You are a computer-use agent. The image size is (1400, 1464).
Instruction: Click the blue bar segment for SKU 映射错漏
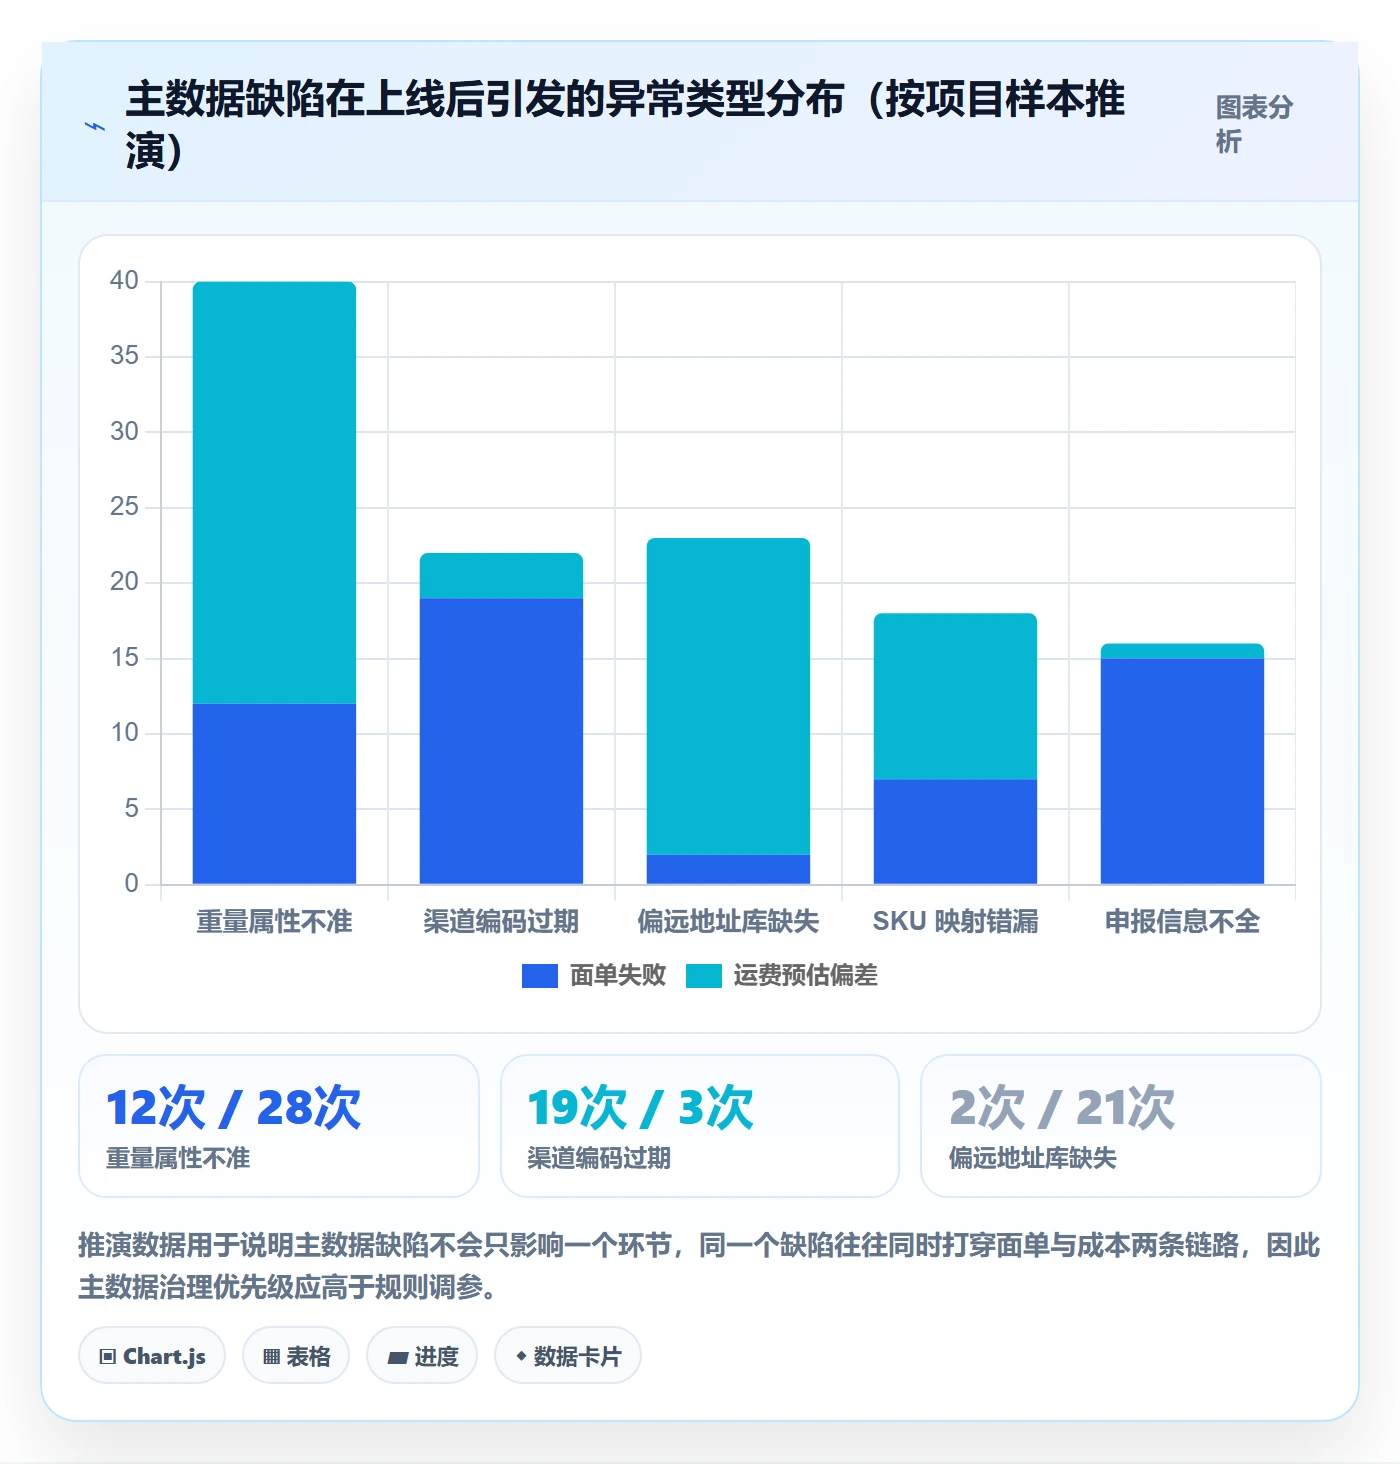(x=955, y=832)
